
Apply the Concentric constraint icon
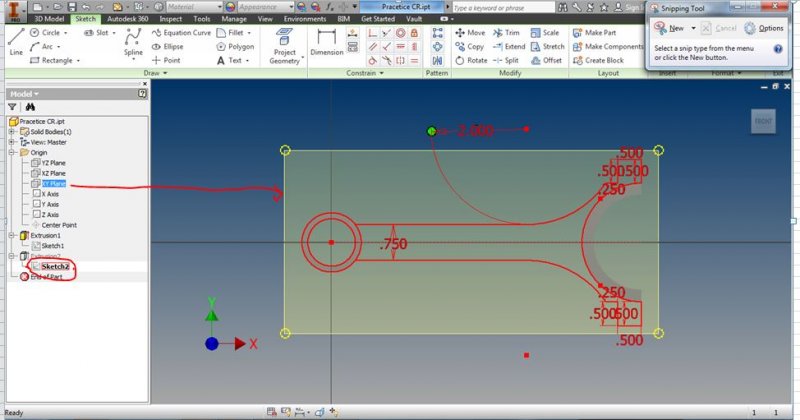tap(401, 33)
